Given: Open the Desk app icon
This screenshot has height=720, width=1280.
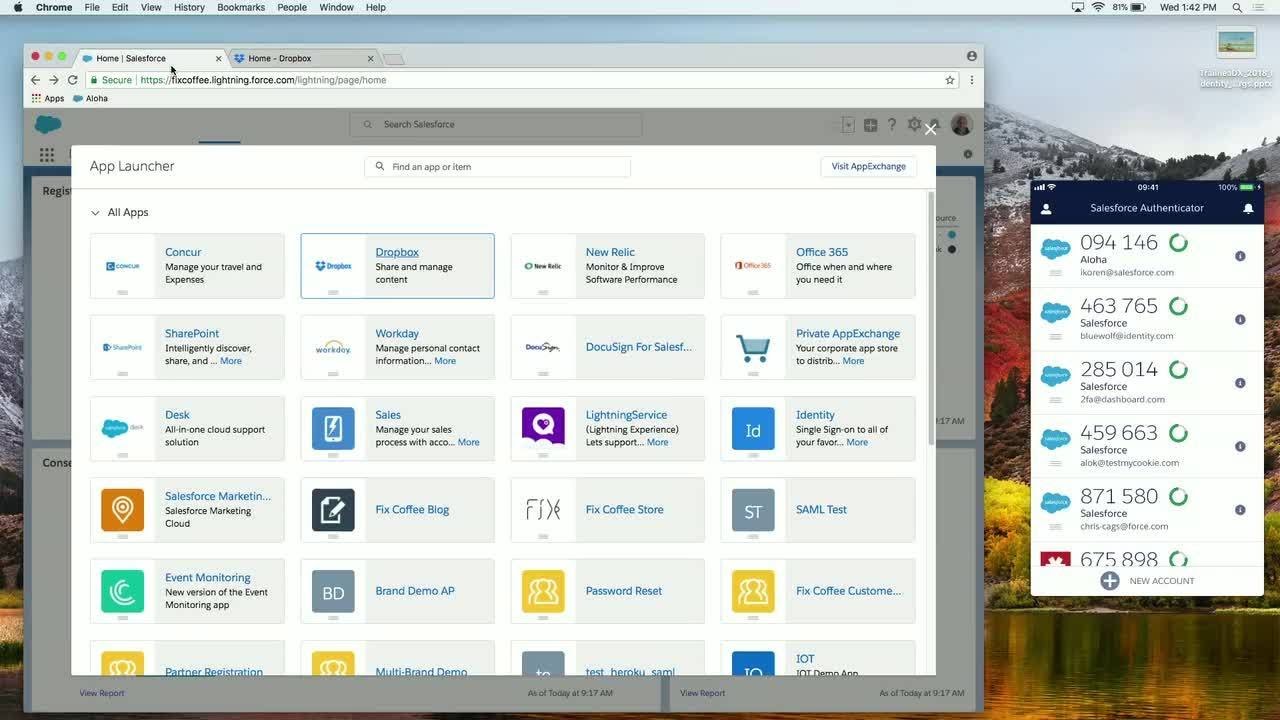Looking at the screenshot, I should [122, 428].
